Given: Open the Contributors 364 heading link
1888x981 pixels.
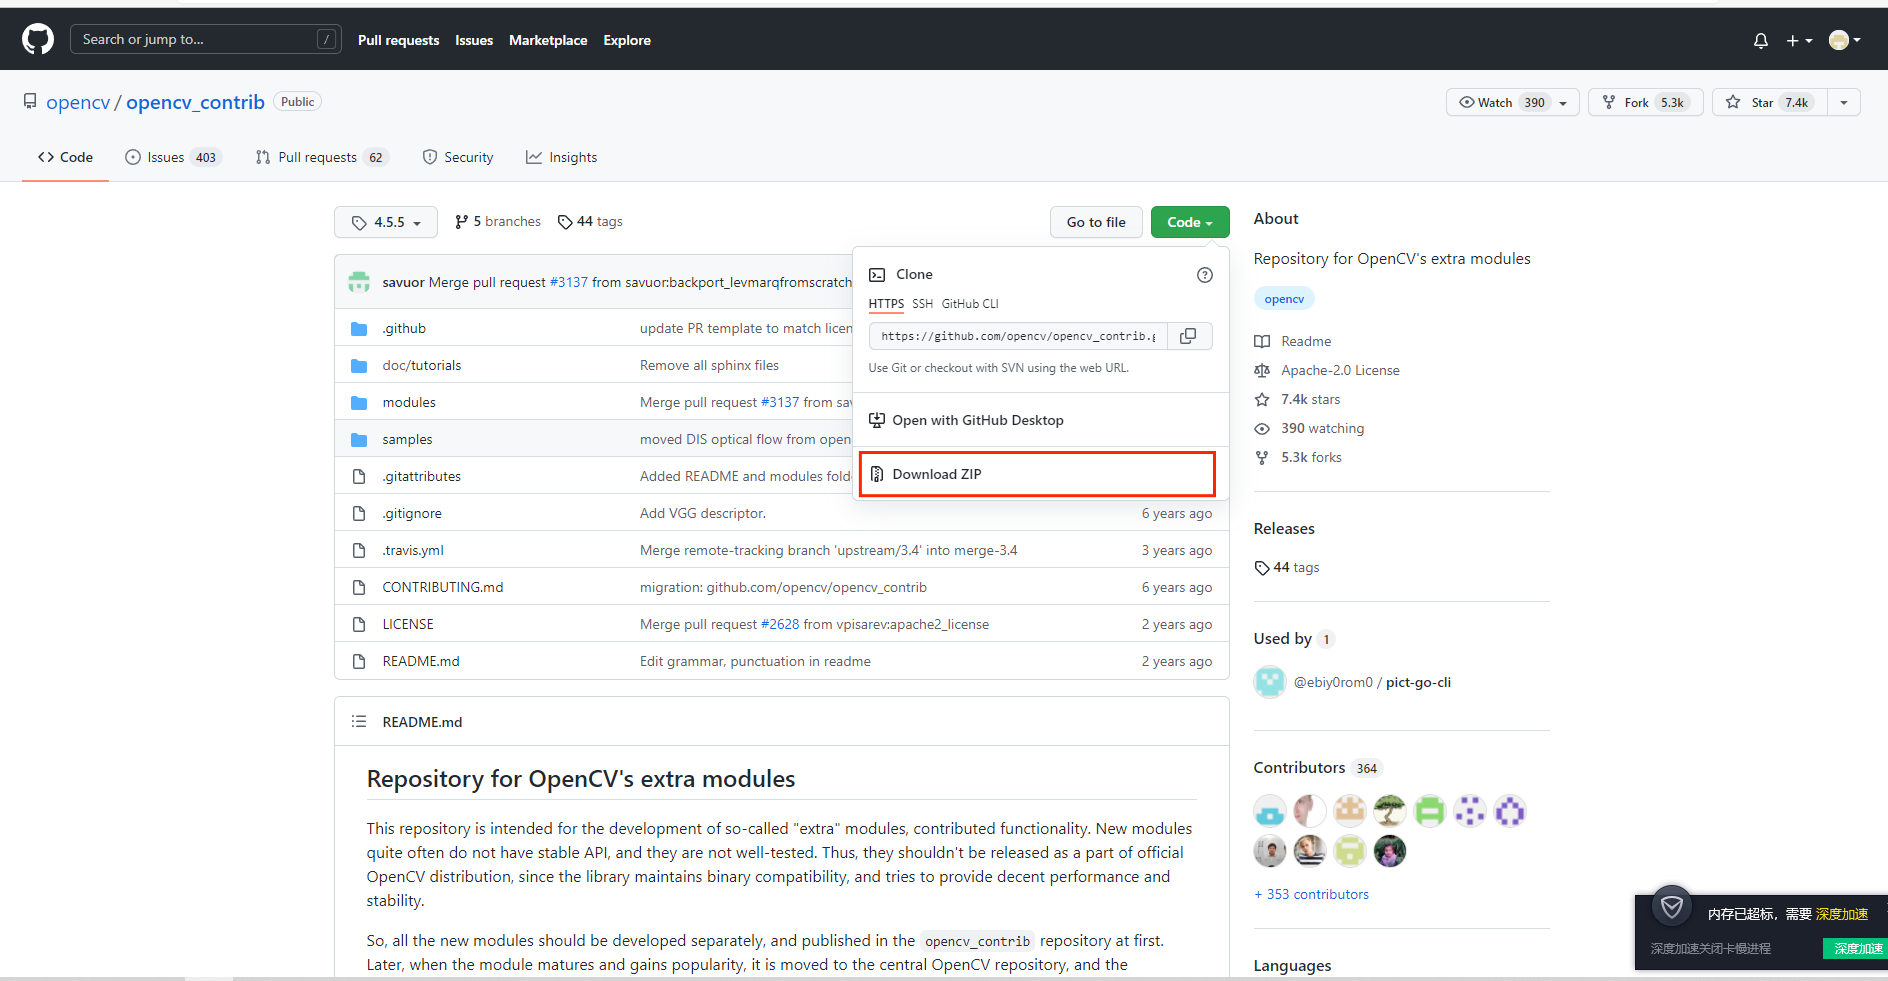Looking at the screenshot, I should (x=1318, y=768).
